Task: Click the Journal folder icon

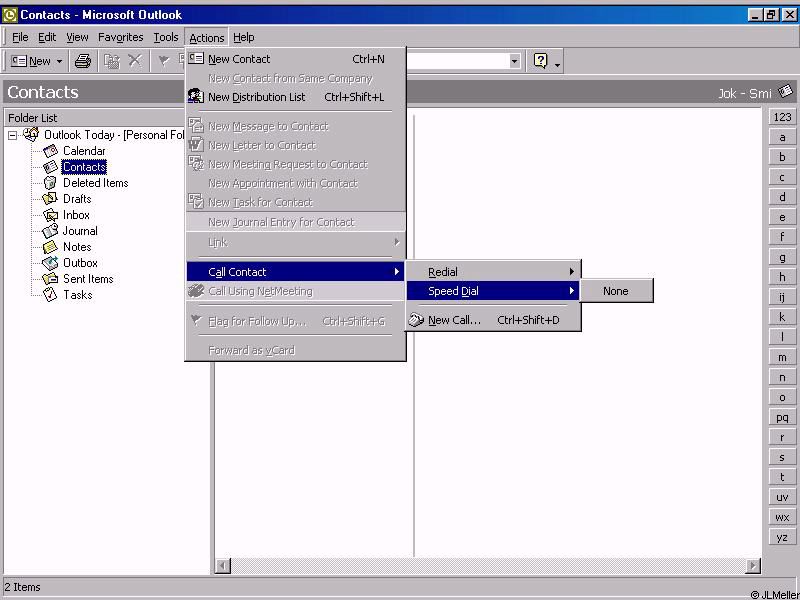Action: pyautogui.click(x=51, y=231)
